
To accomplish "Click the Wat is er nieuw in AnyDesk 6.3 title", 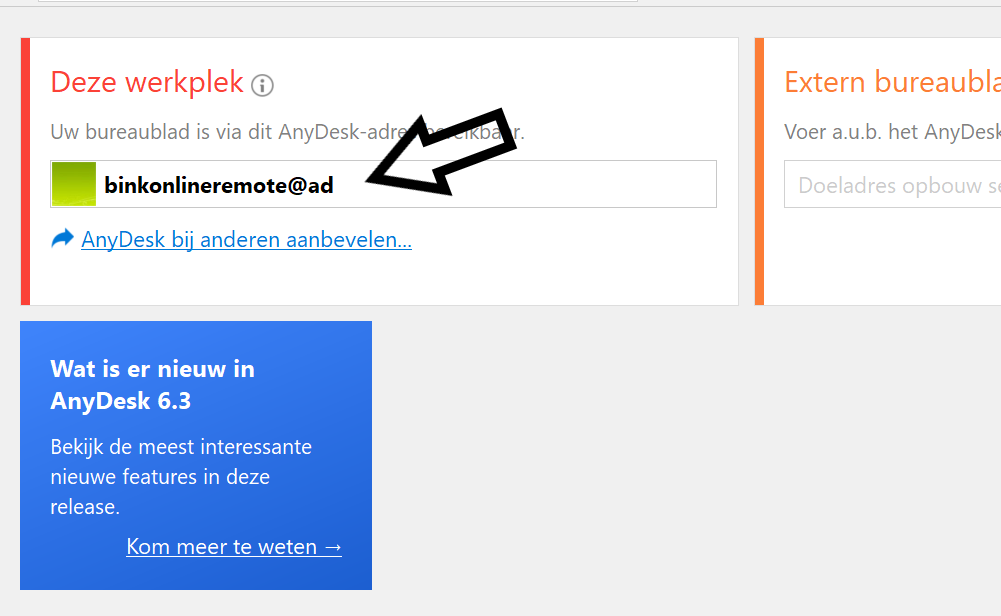I will click(153, 385).
